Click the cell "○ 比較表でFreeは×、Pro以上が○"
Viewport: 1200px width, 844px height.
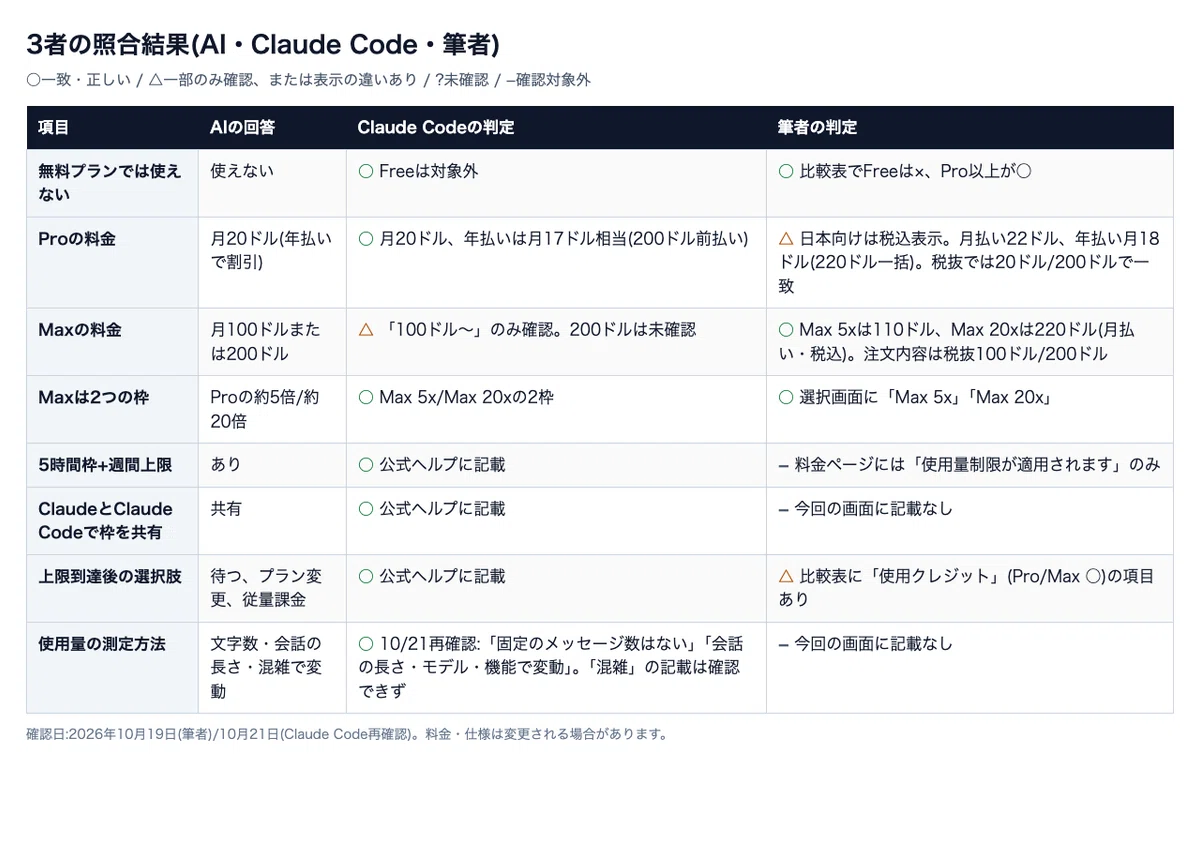970,183
